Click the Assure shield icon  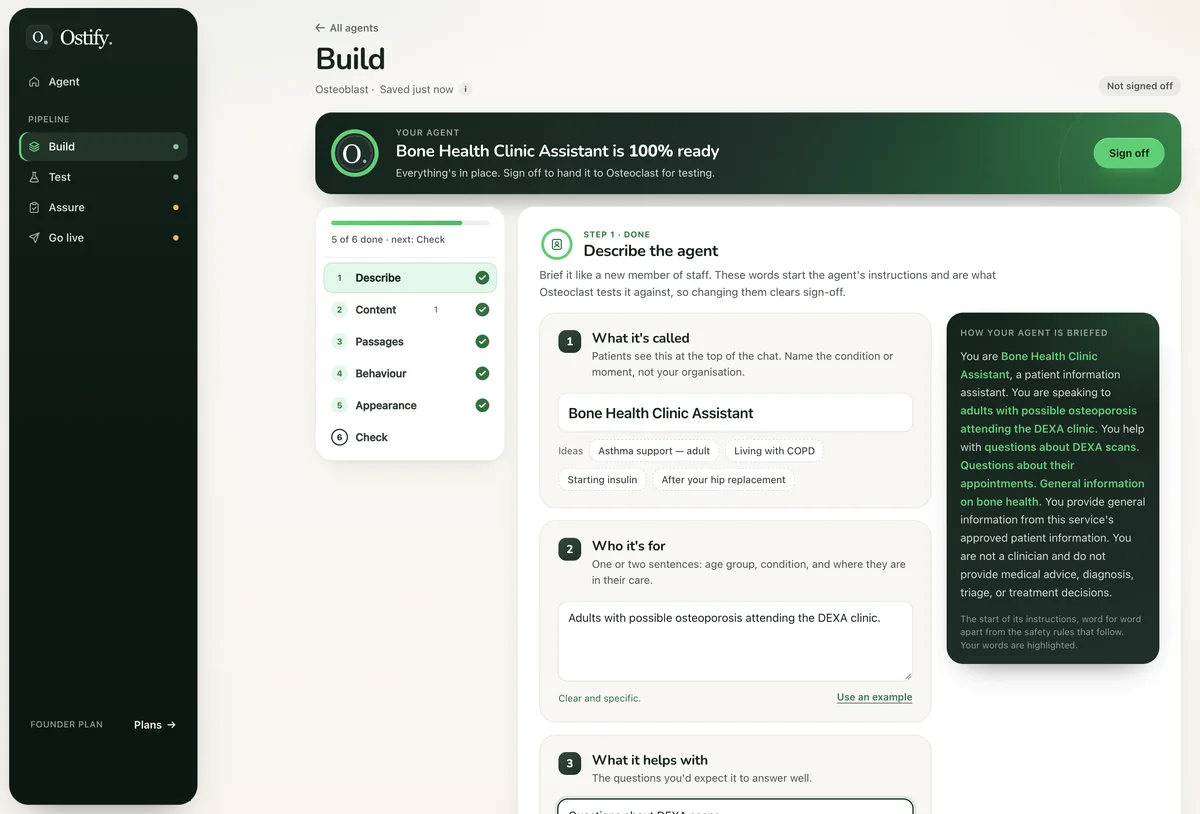(35, 208)
